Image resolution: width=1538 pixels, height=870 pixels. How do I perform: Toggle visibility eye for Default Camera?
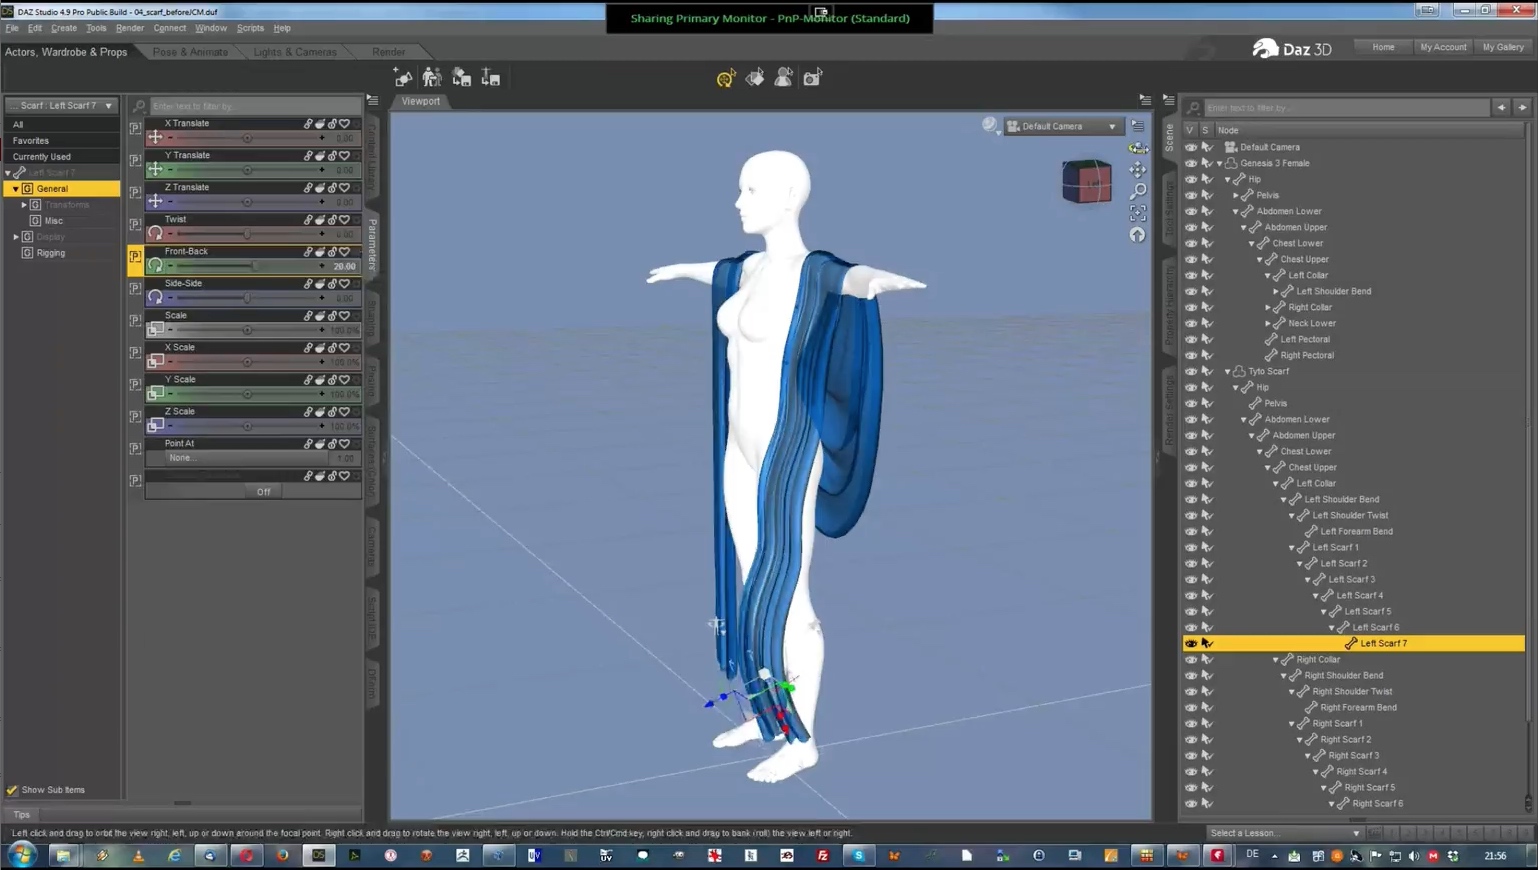tap(1190, 147)
